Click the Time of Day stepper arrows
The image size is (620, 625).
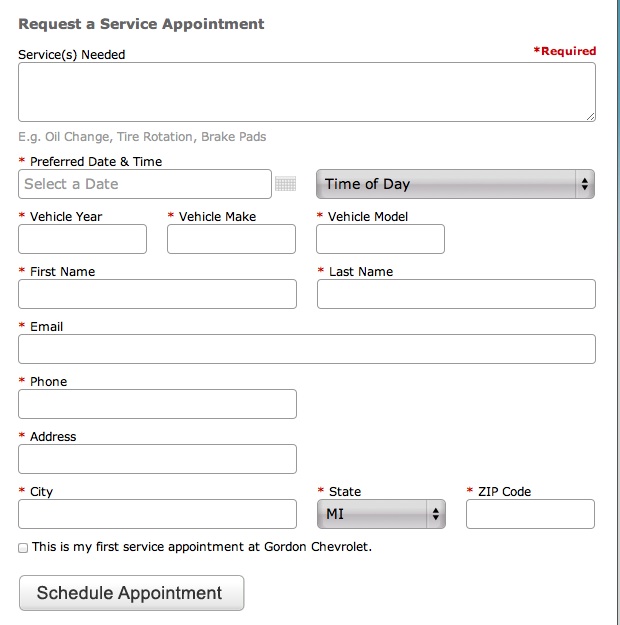tap(585, 184)
